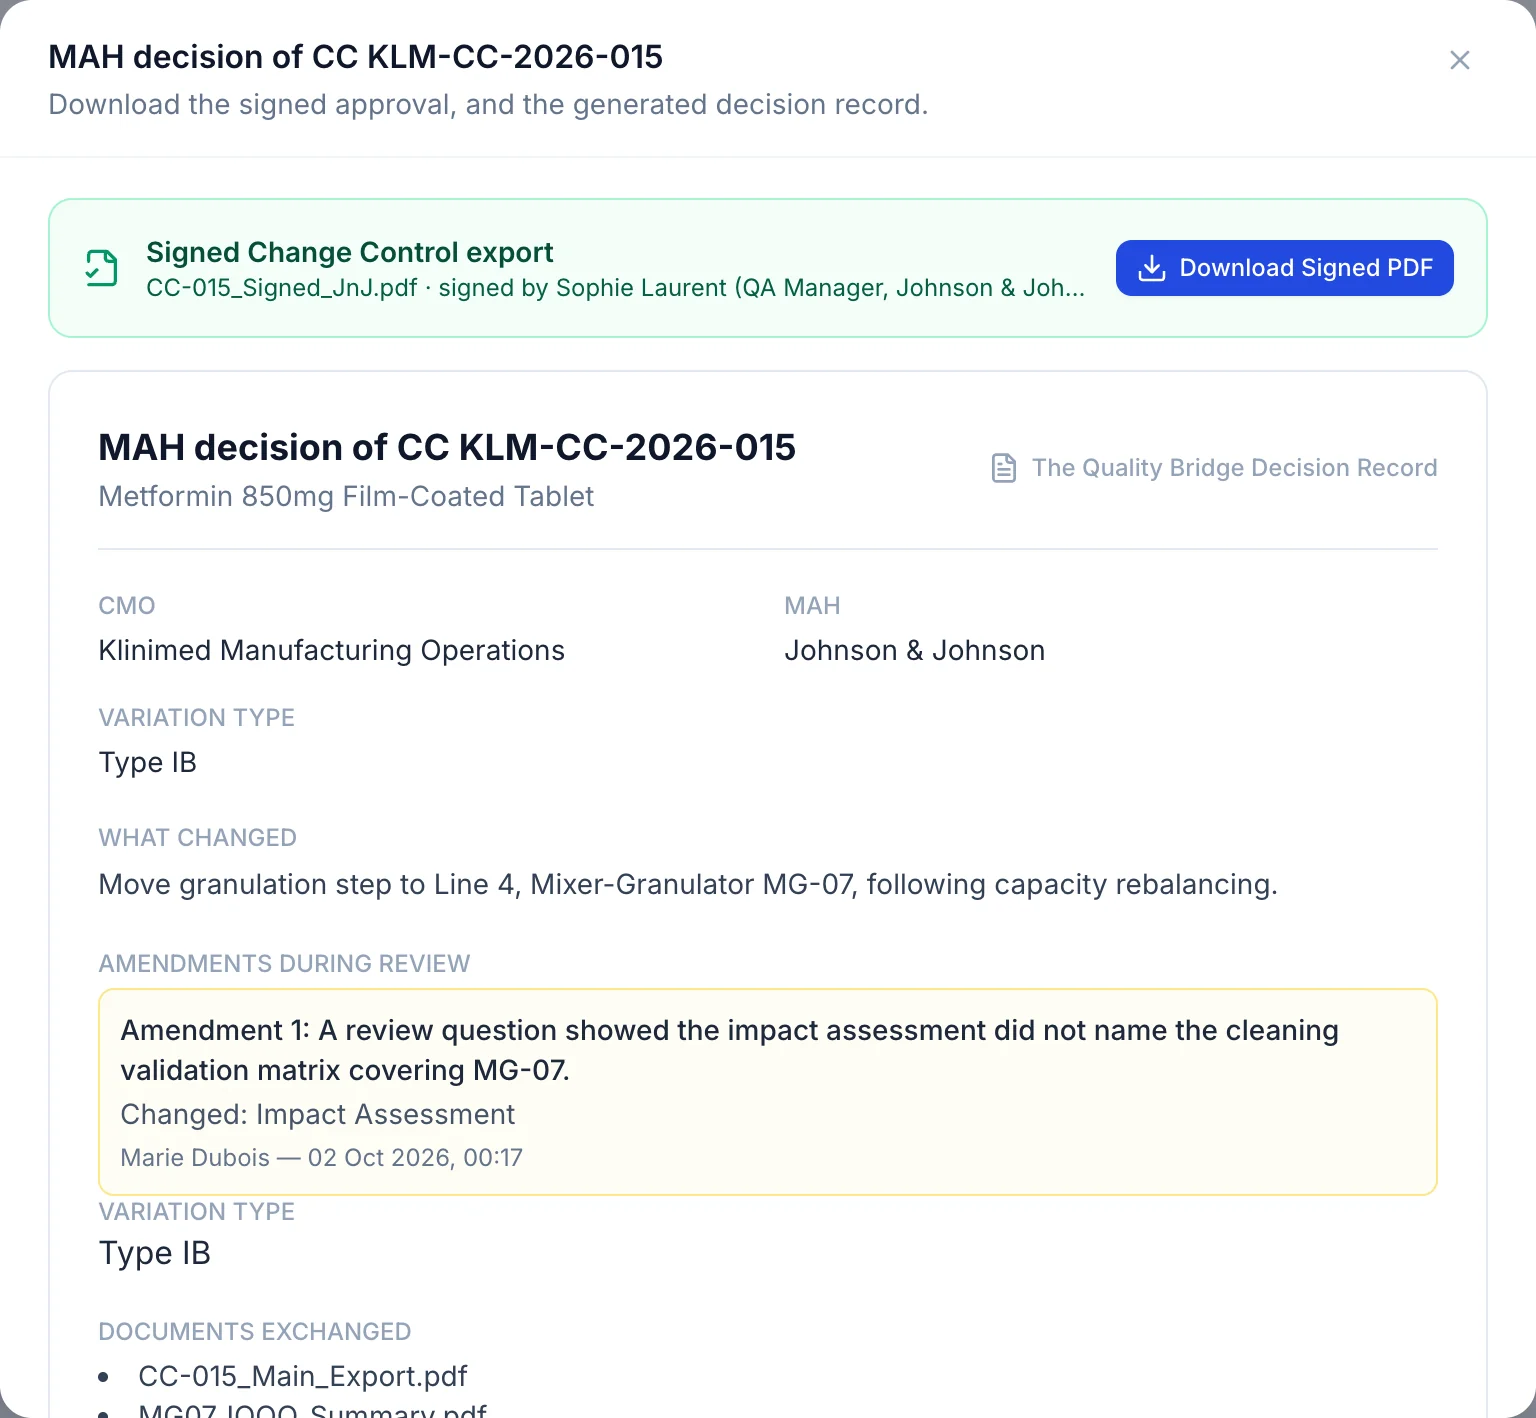This screenshot has height=1418, width=1536.
Task: Open The Quality Bridge Decision Record label
Action: tap(1234, 468)
